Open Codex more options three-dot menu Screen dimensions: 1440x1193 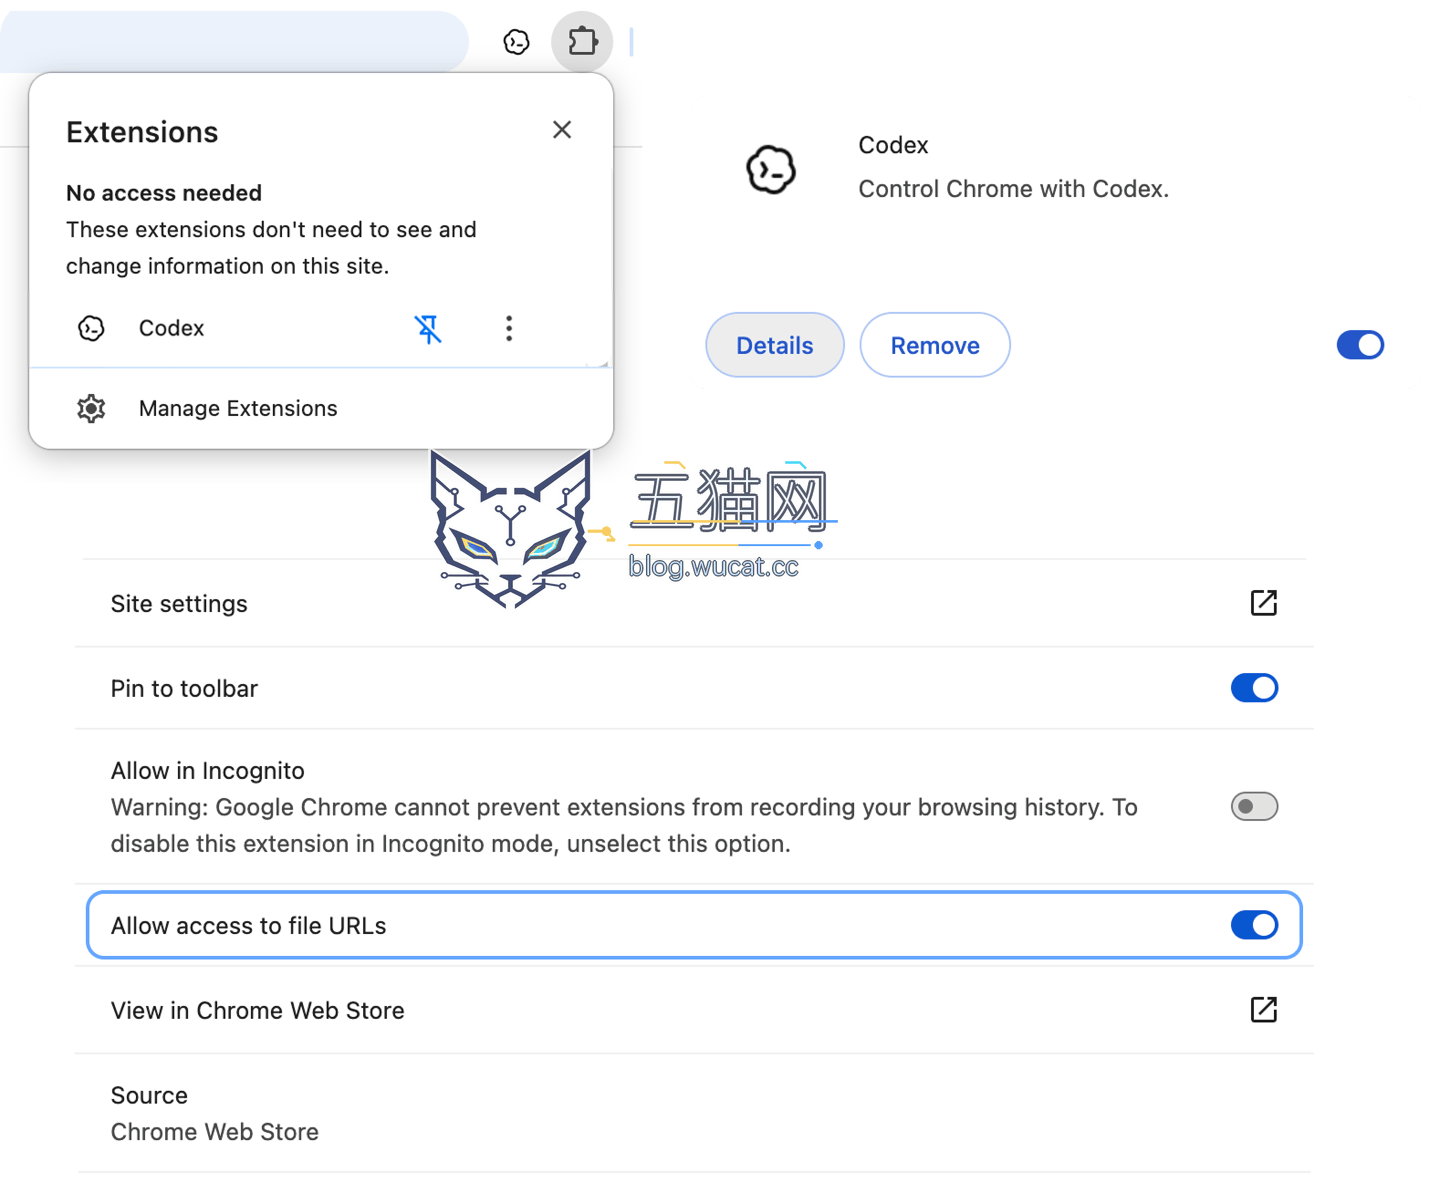pyautogui.click(x=509, y=328)
